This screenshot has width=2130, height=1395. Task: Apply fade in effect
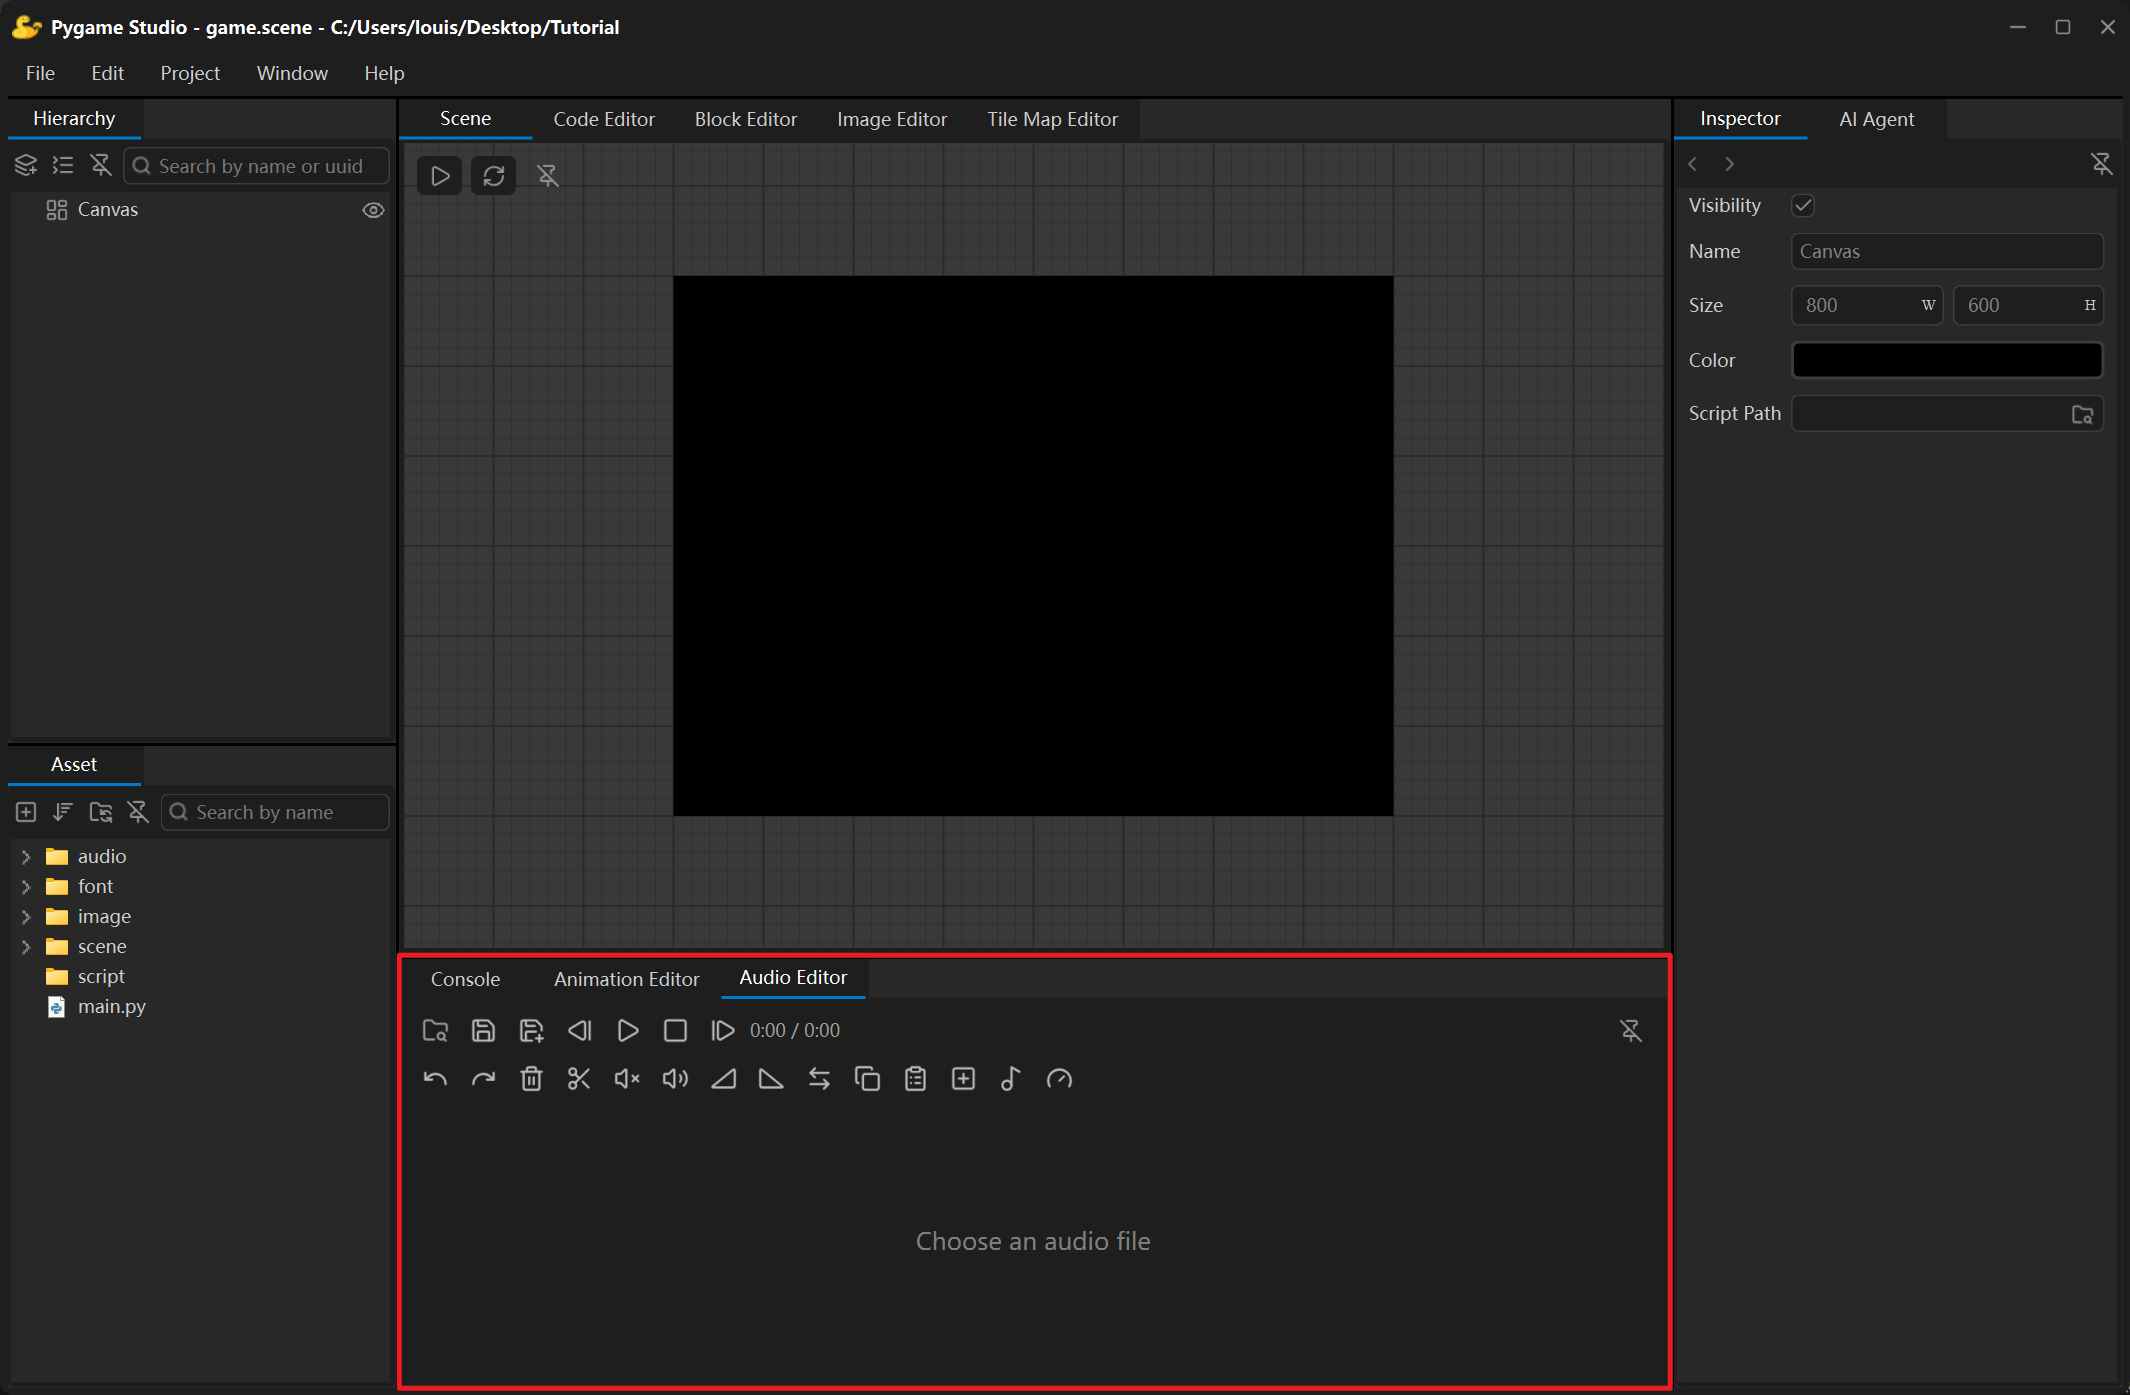(x=723, y=1079)
